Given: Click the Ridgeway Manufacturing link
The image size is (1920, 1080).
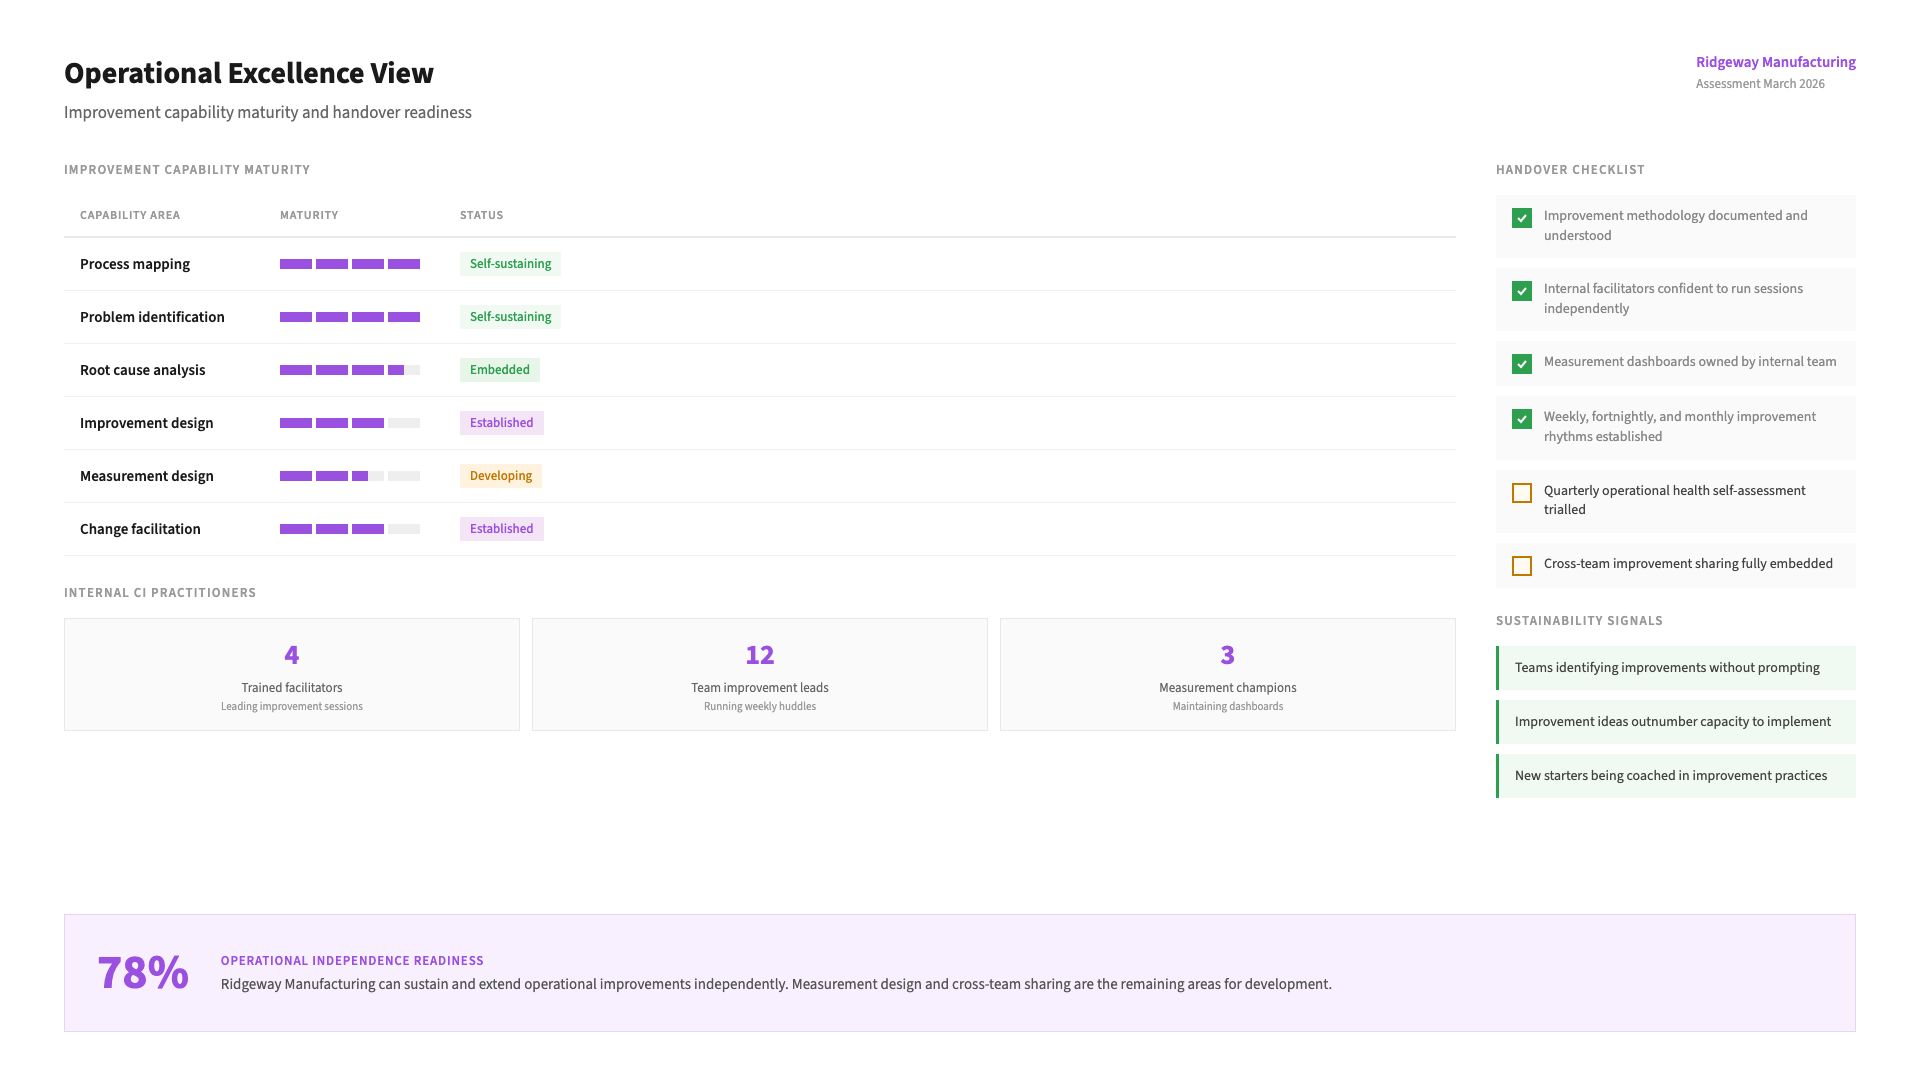Looking at the screenshot, I should 1775,62.
